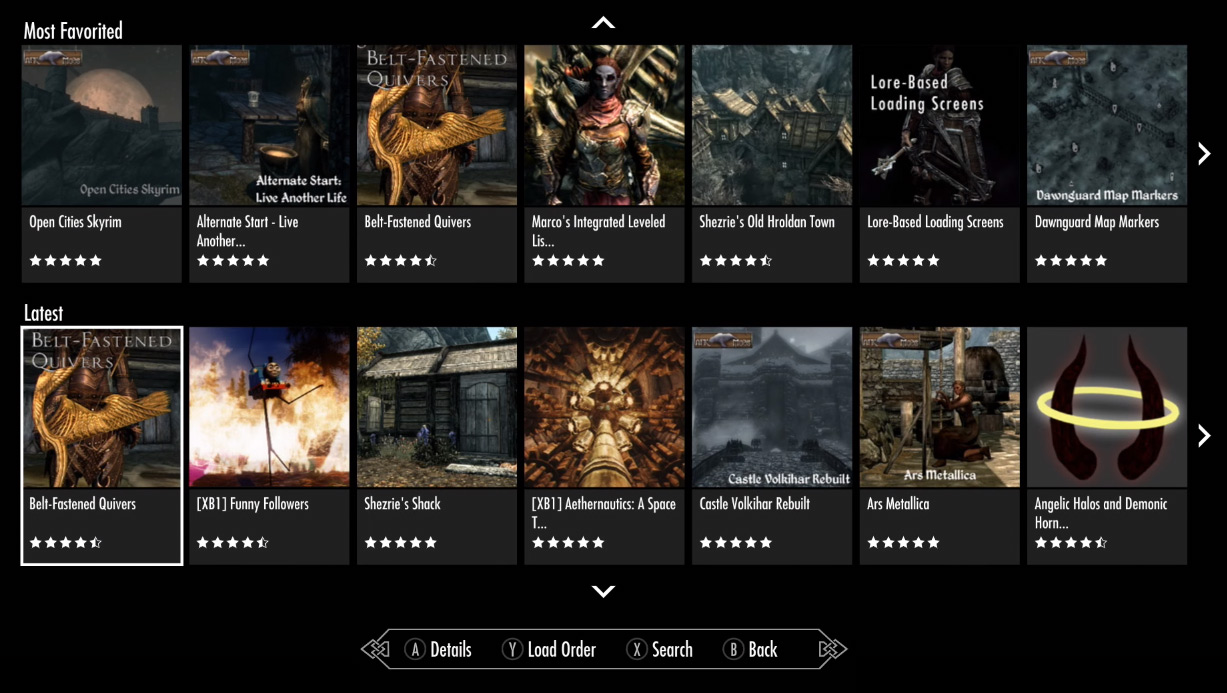Click the down chevron below Latest row

click(x=603, y=591)
